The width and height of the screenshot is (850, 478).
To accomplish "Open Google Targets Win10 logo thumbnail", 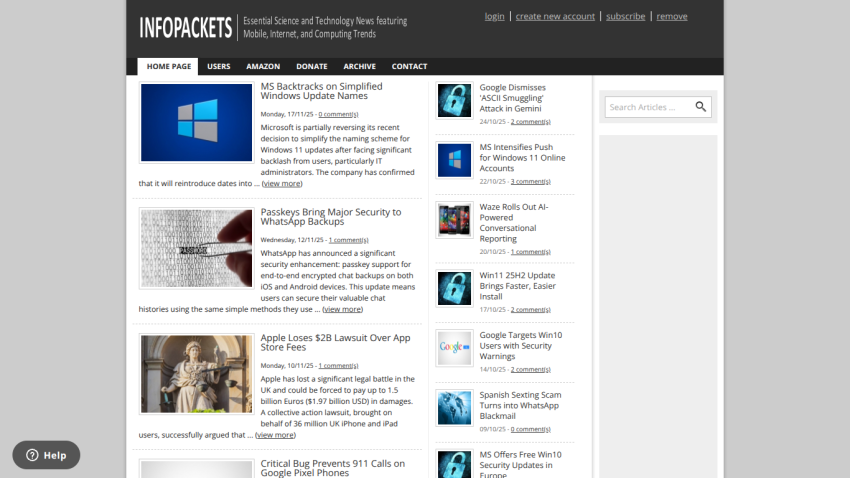I will (454, 348).
